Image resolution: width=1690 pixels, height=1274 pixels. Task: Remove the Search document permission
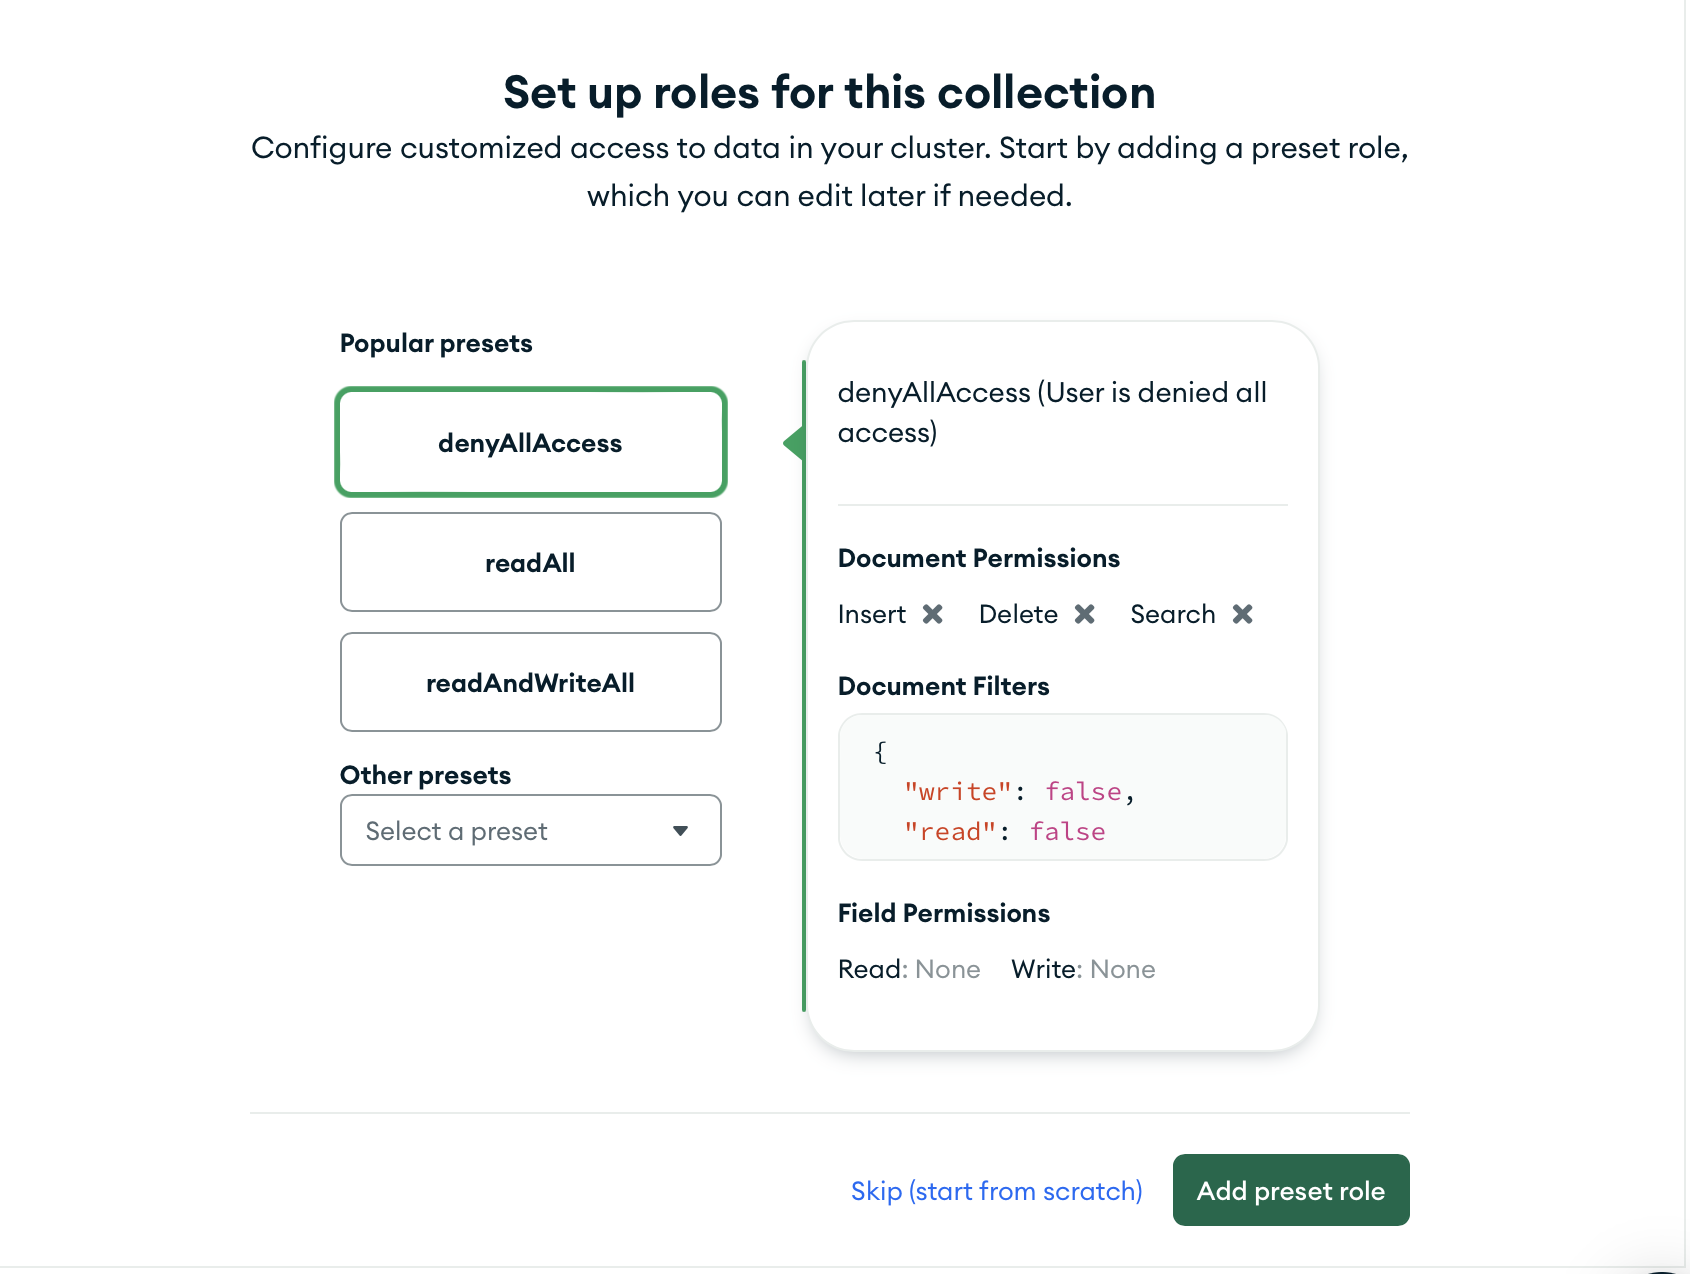coord(1243,614)
